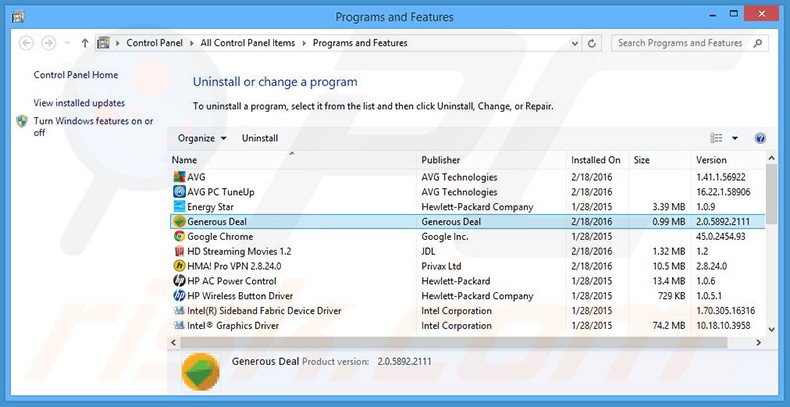
Task: Click the vertical scrollbar thumb
Action: pos(771,194)
